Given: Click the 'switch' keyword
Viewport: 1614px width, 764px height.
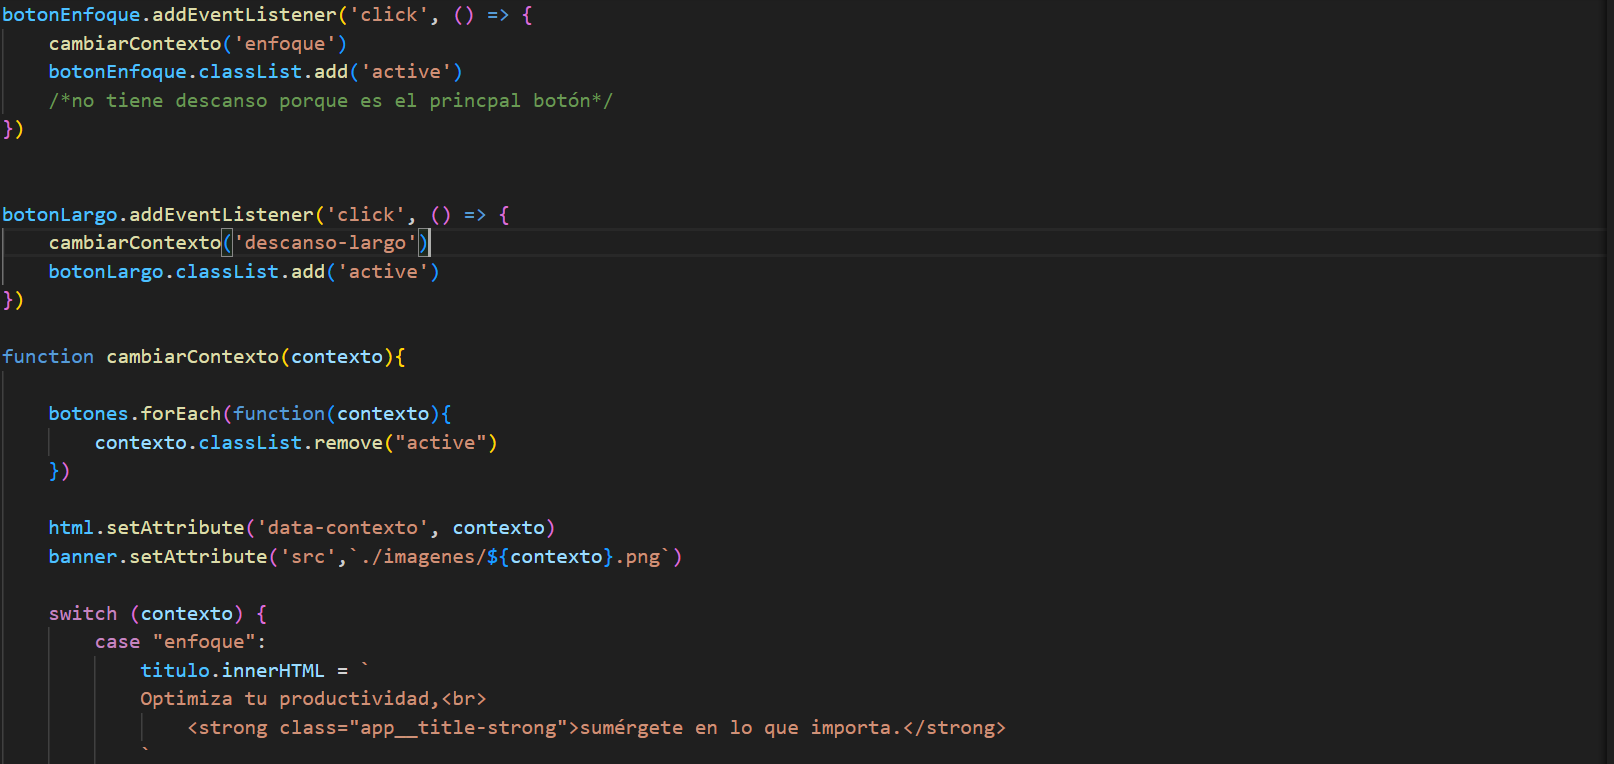Looking at the screenshot, I should click(83, 614).
